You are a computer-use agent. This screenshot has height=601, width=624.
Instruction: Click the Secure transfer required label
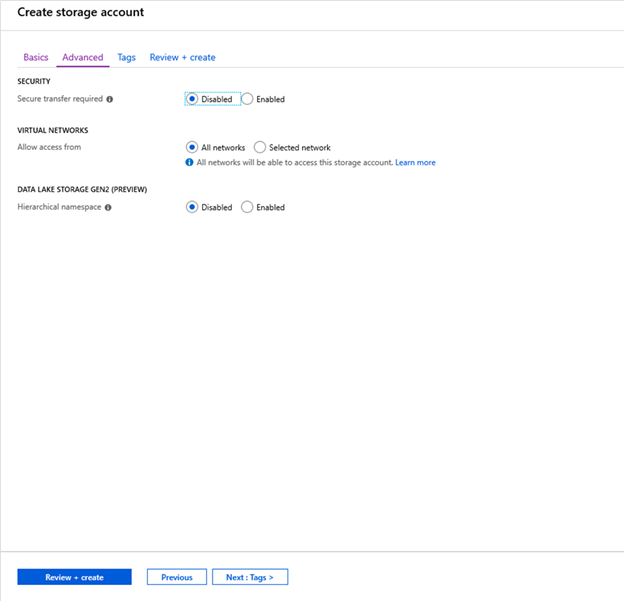(60, 99)
